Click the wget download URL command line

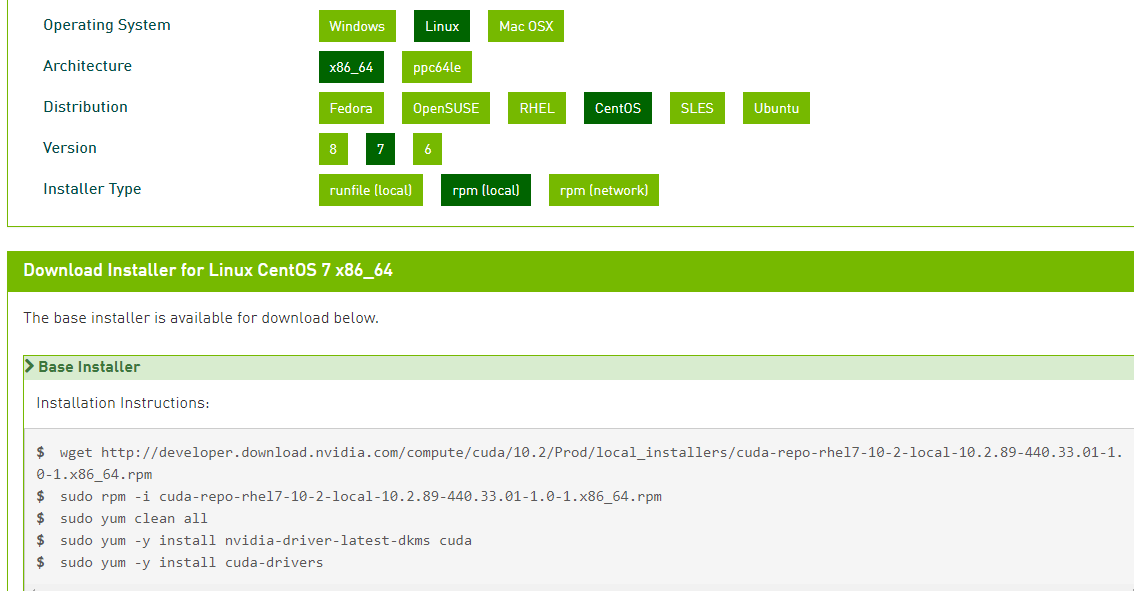(579, 463)
